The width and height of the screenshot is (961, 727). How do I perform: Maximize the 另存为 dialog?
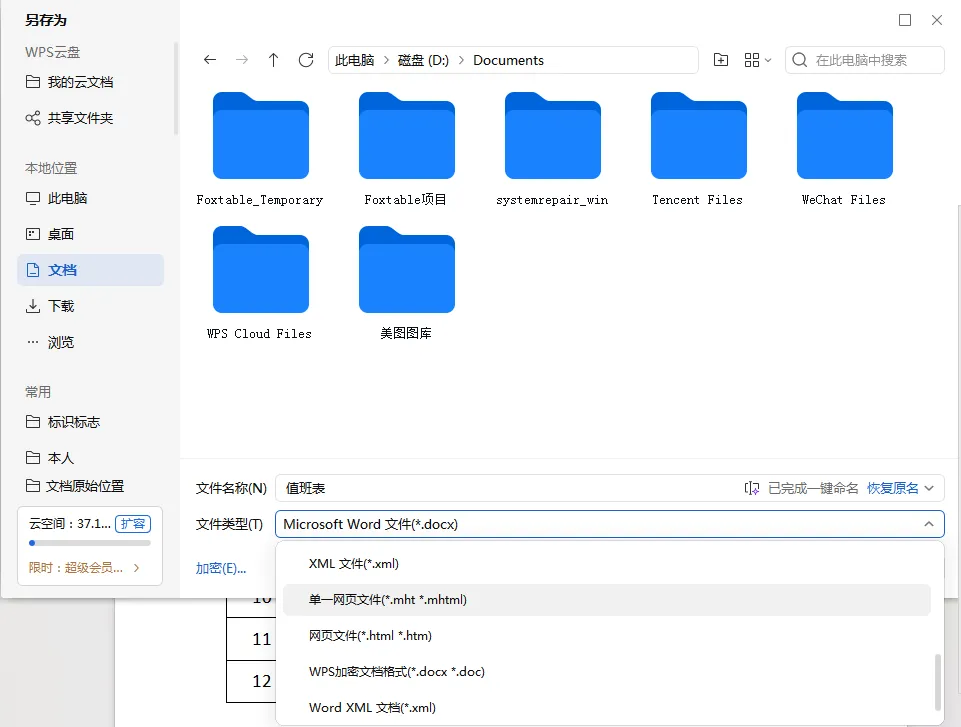[905, 20]
